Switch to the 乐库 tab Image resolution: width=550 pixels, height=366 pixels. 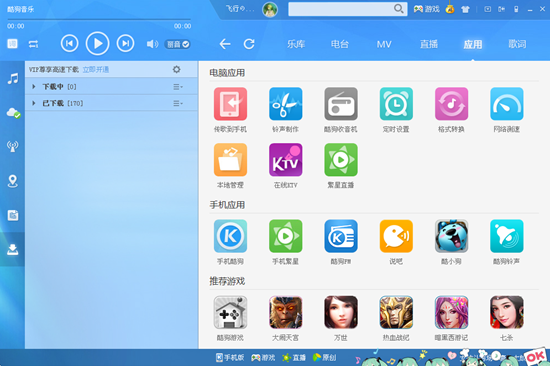(296, 44)
